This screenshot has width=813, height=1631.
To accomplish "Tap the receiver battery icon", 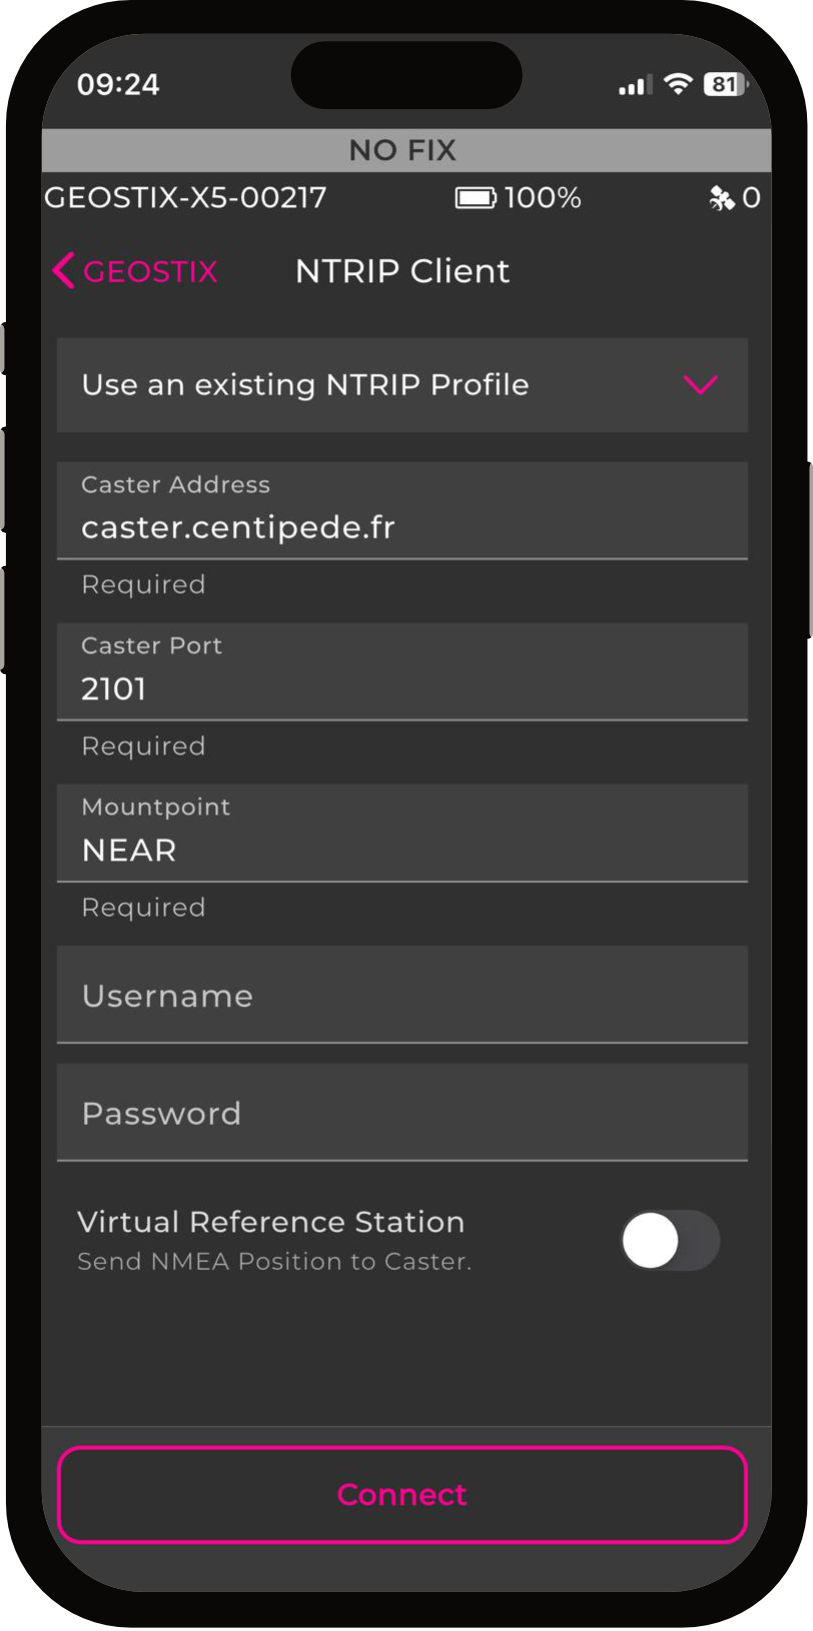I will tap(475, 198).
